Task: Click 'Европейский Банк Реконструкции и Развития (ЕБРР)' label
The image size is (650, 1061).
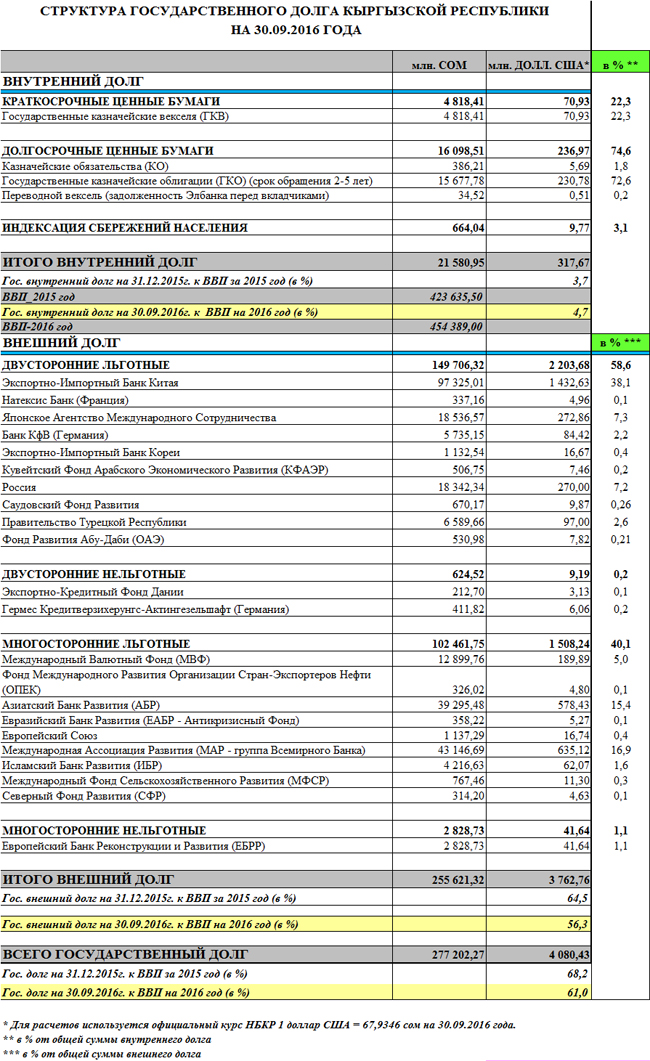Action: (x=133, y=846)
